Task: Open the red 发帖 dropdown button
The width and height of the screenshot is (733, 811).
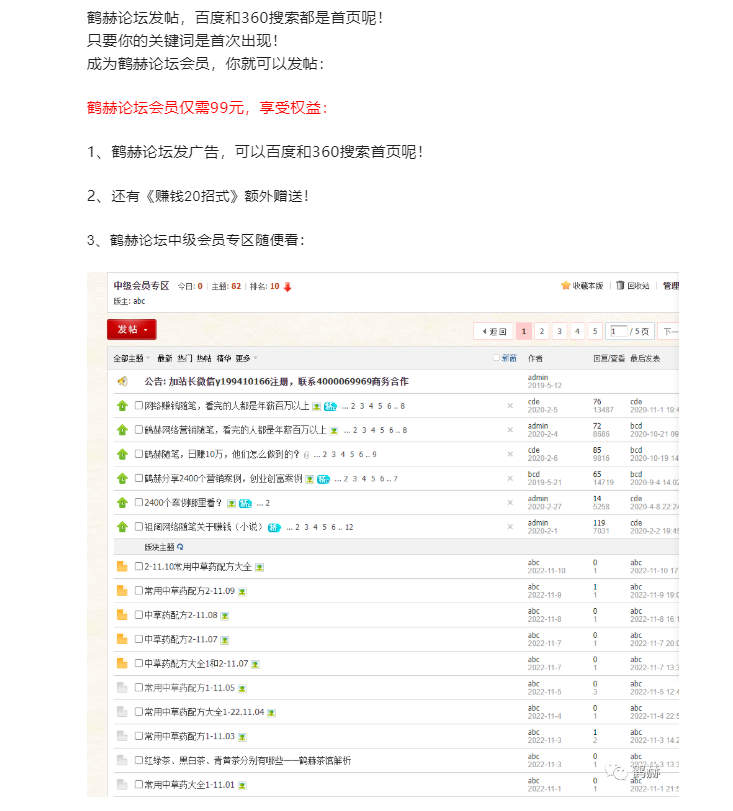Action: [x=132, y=329]
